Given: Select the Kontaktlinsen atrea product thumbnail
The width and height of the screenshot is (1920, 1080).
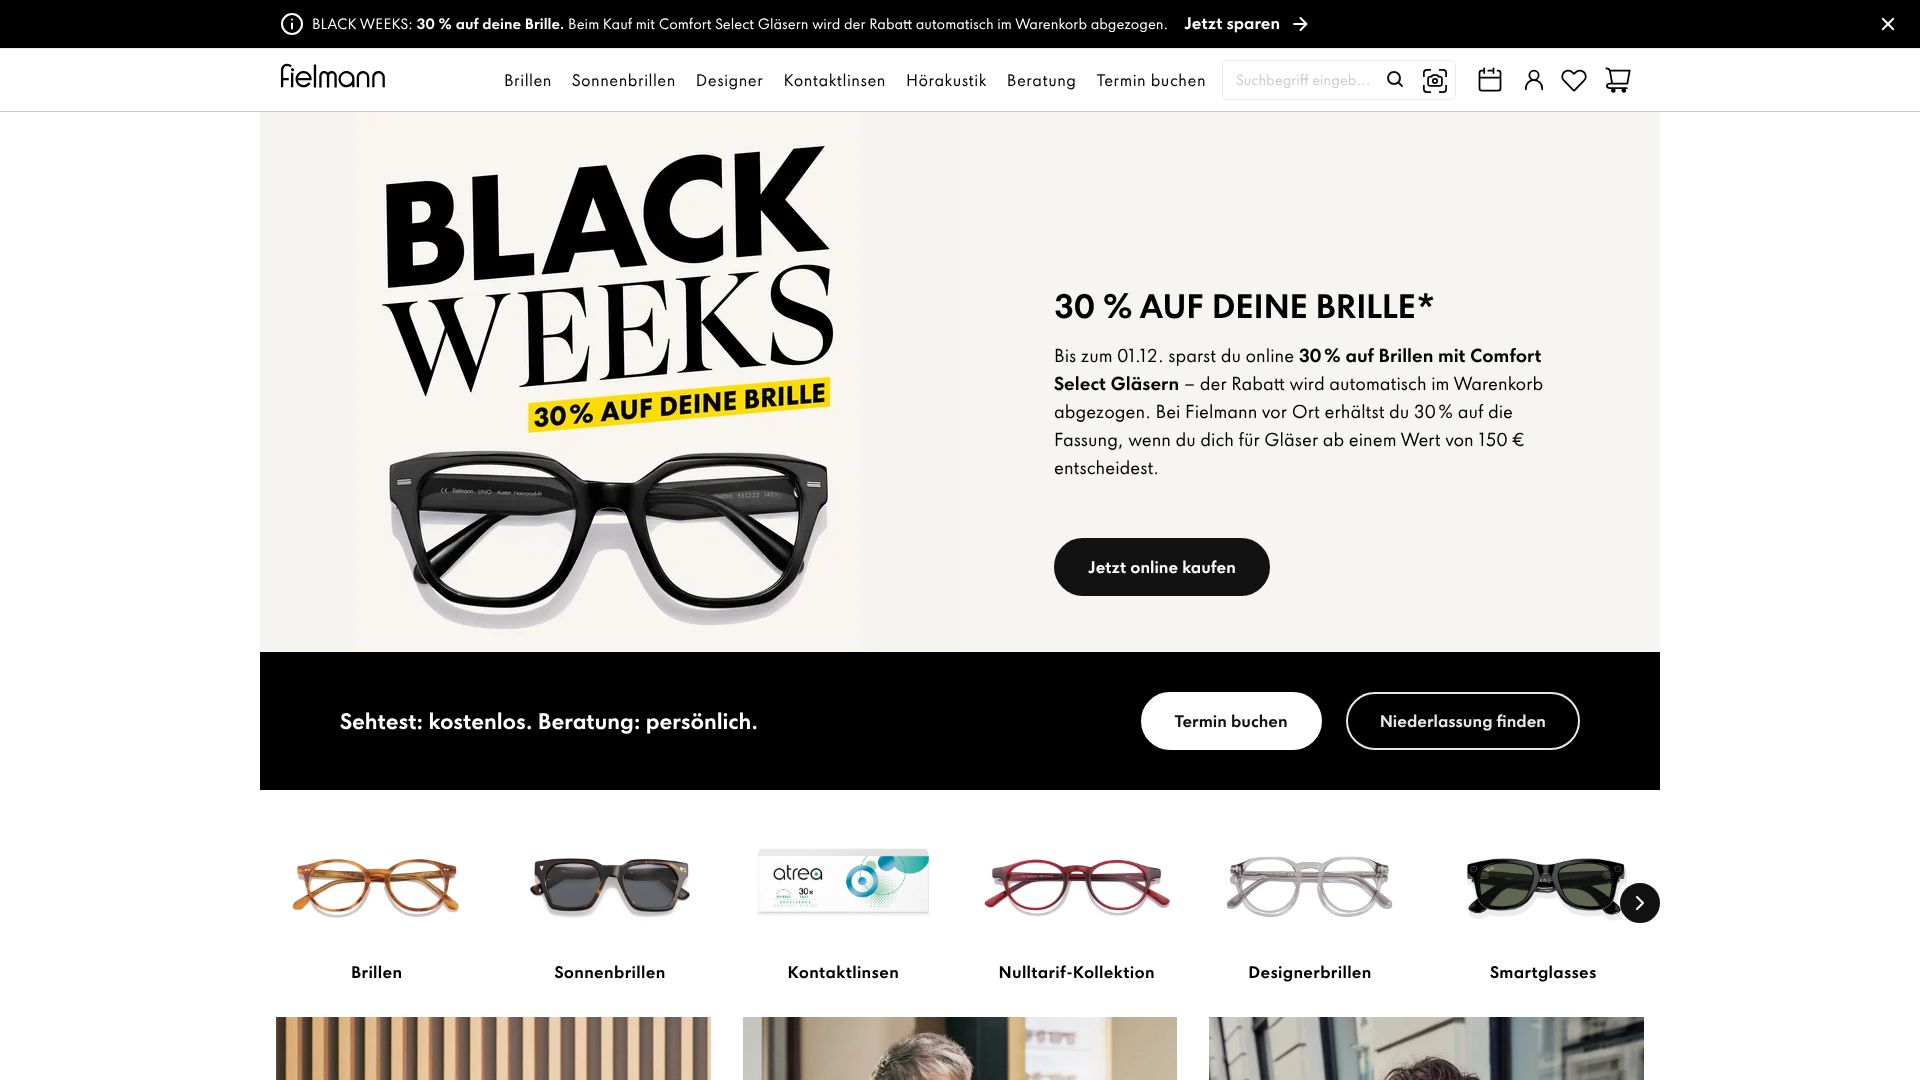Looking at the screenshot, I should click(843, 882).
